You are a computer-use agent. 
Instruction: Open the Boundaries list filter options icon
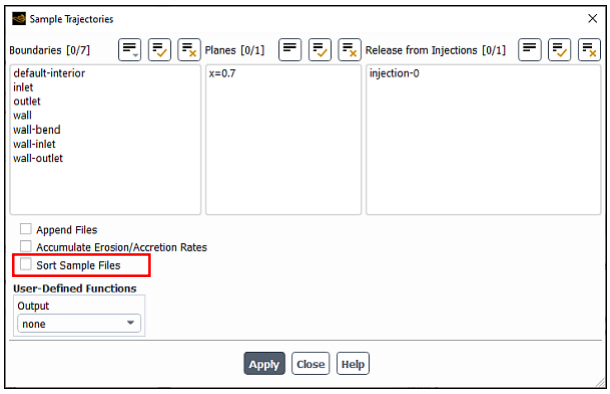click(x=130, y=50)
